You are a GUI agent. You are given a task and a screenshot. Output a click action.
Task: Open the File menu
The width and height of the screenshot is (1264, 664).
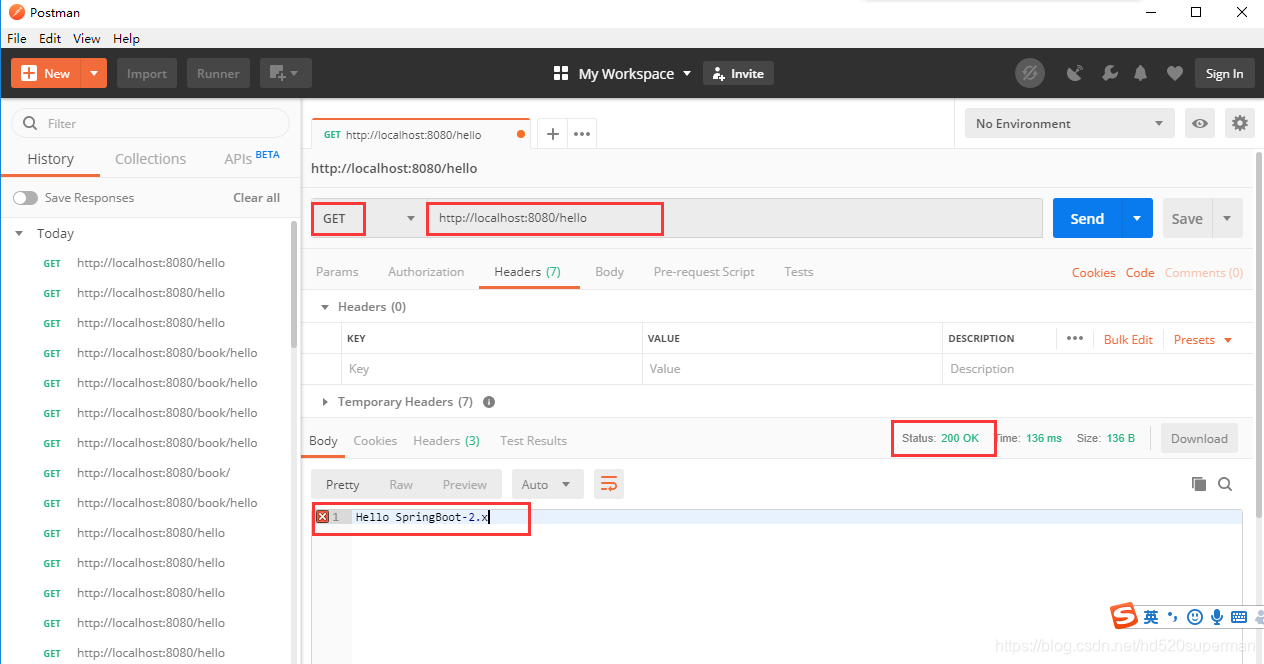coord(16,38)
